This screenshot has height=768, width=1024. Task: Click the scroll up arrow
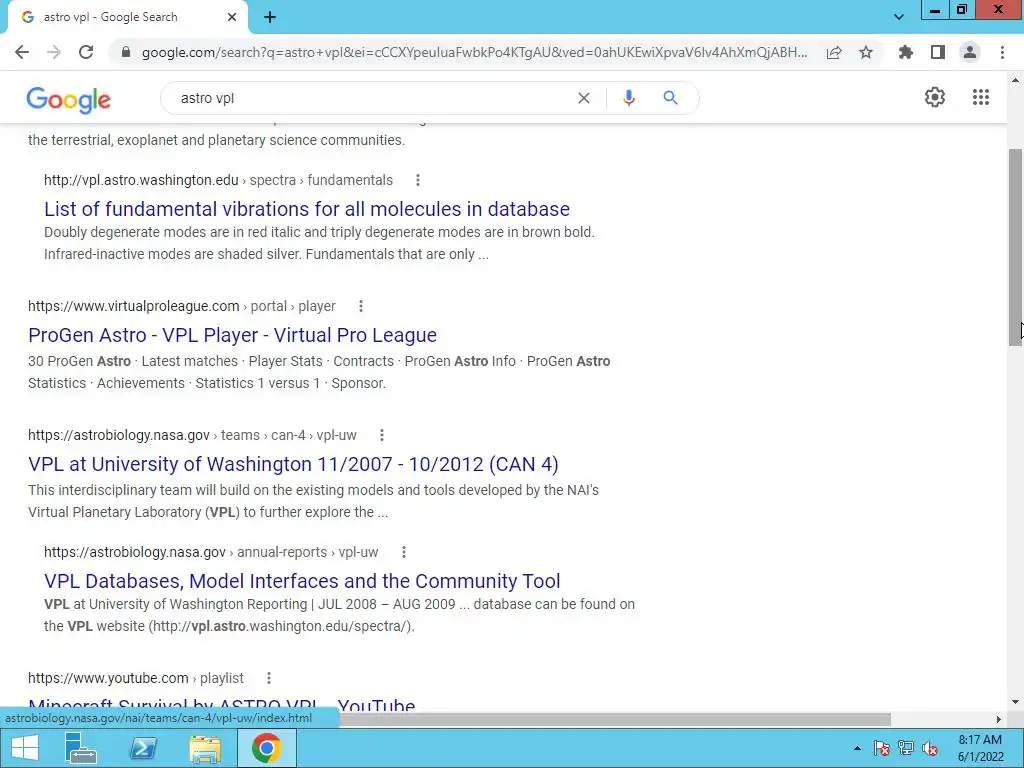pyautogui.click(x=1015, y=80)
